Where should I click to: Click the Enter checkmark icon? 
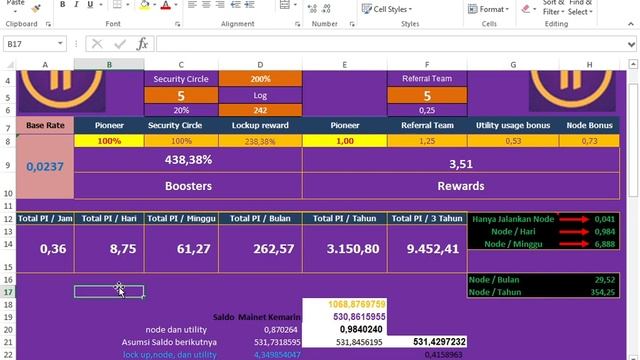[x=120, y=44]
